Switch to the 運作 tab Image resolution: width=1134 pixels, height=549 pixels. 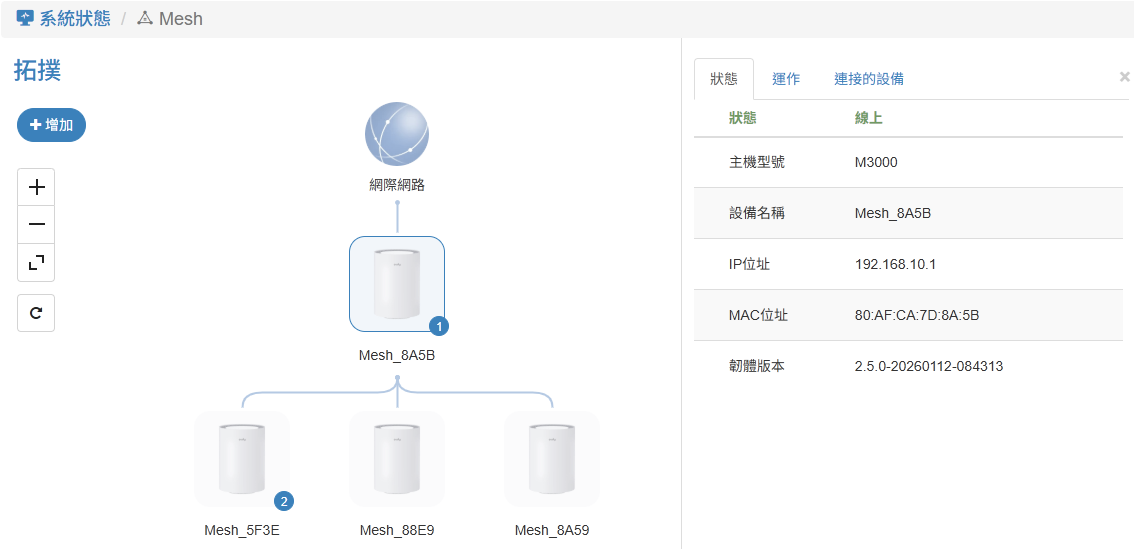[x=786, y=79]
